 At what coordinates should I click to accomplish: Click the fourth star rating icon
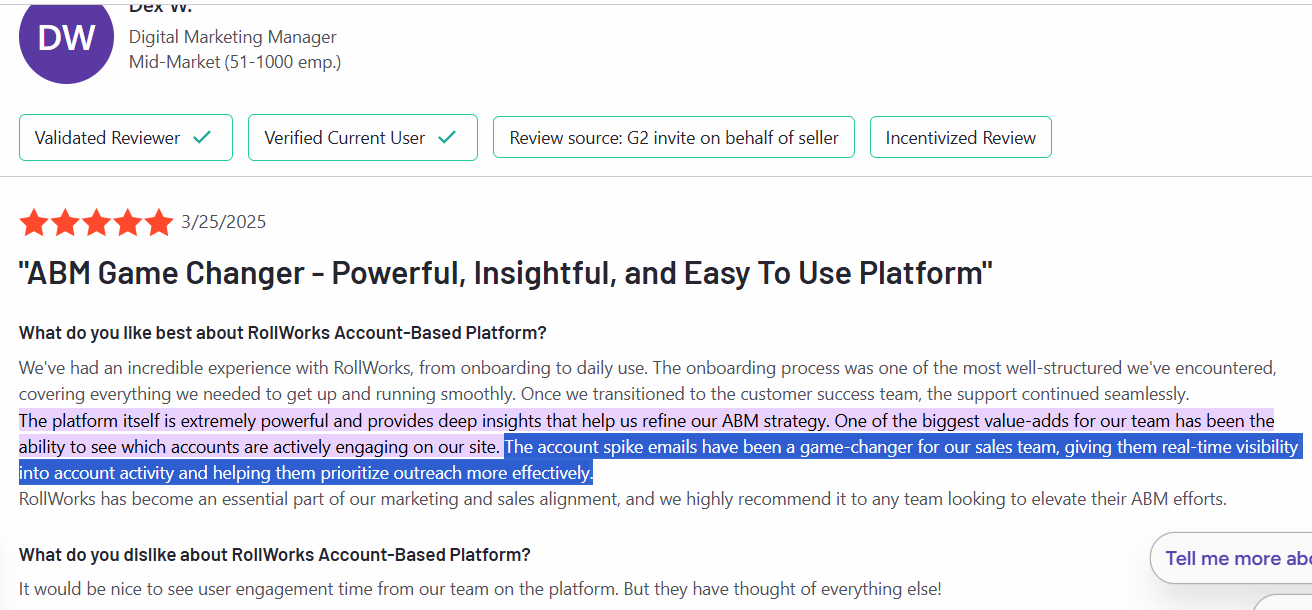[127, 222]
